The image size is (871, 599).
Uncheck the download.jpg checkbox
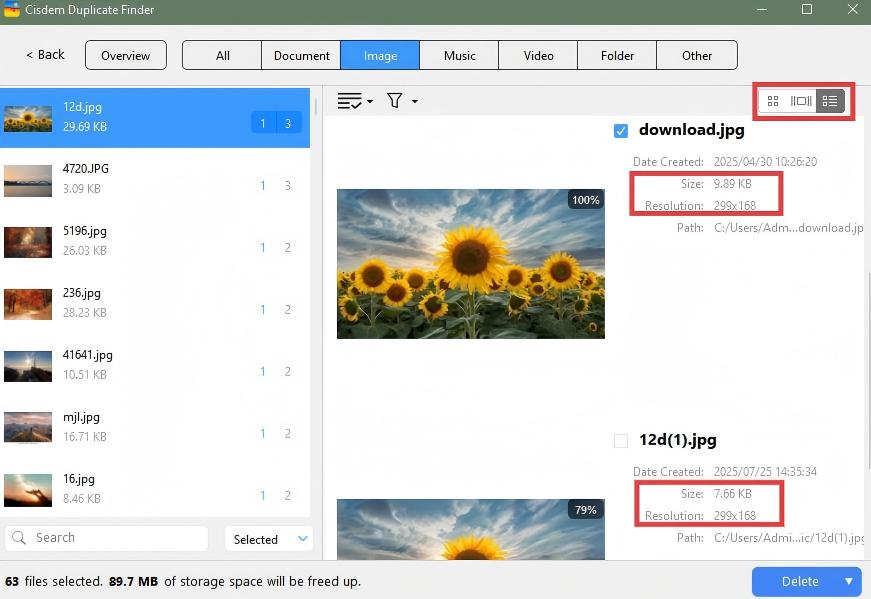click(621, 130)
